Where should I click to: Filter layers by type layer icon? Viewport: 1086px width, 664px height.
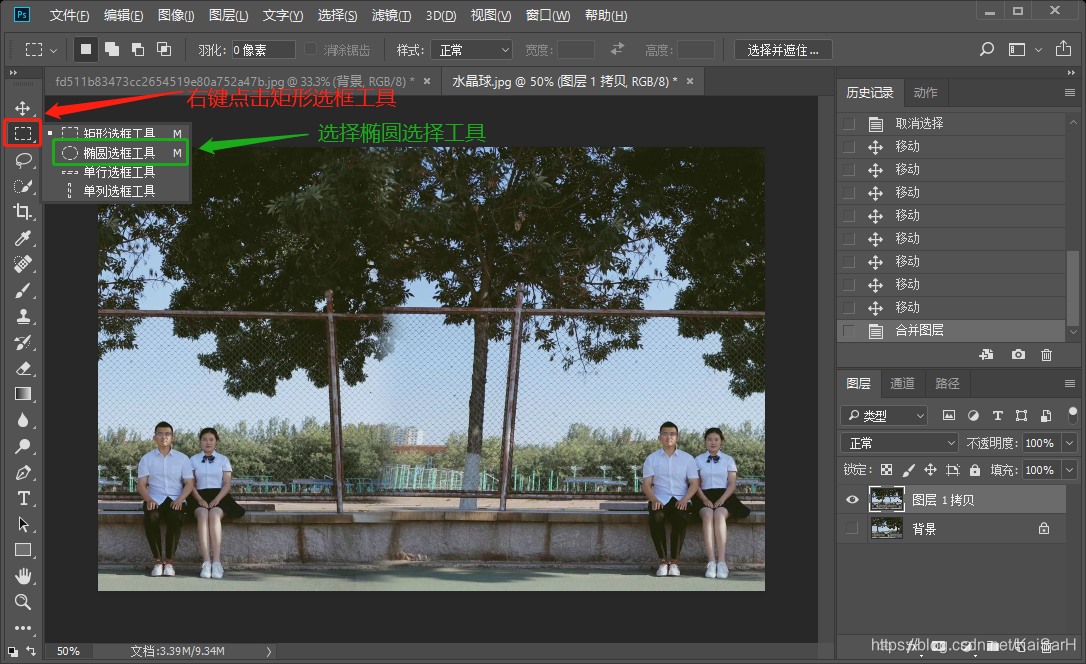(x=997, y=415)
